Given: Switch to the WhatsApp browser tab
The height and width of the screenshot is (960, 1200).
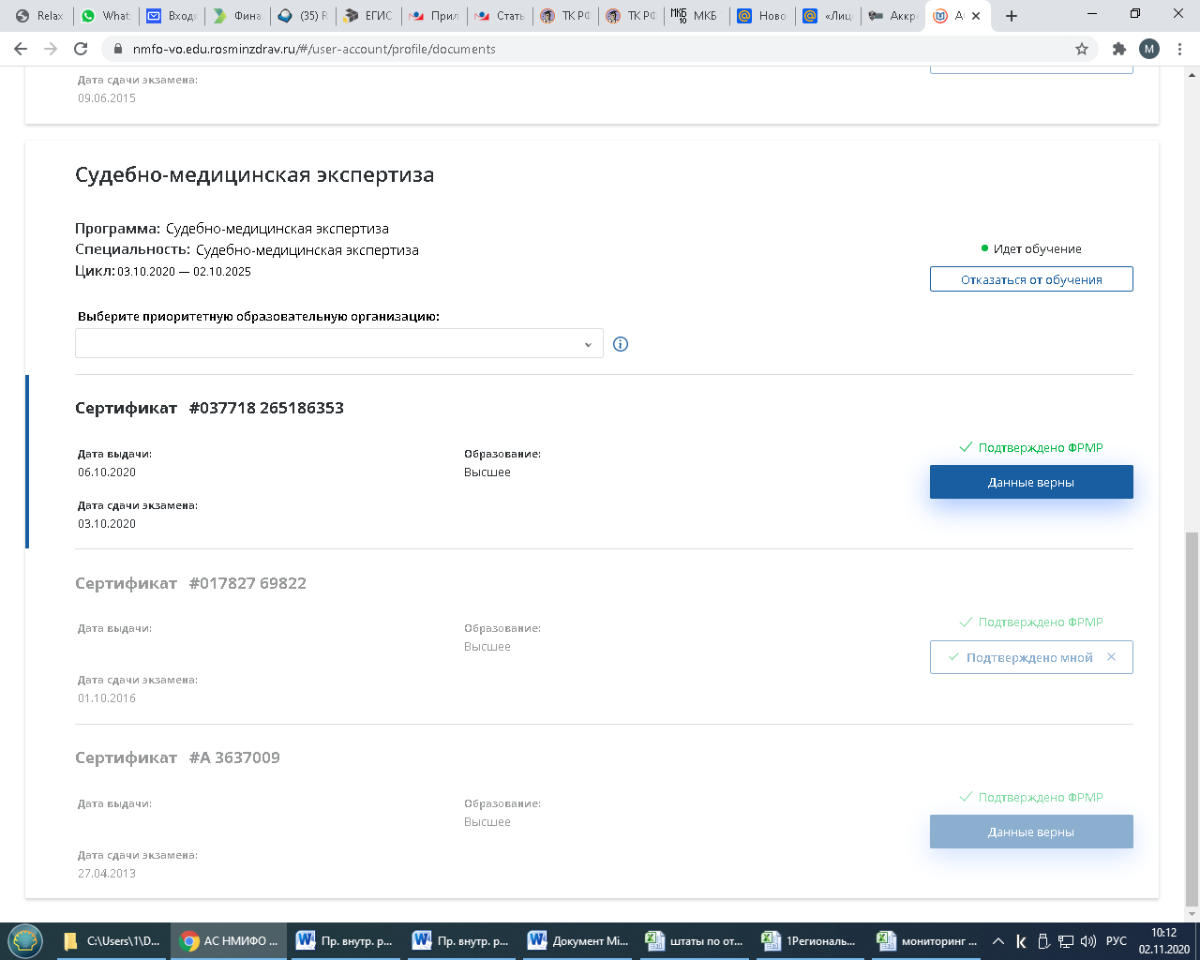Looking at the screenshot, I should pos(104,16).
